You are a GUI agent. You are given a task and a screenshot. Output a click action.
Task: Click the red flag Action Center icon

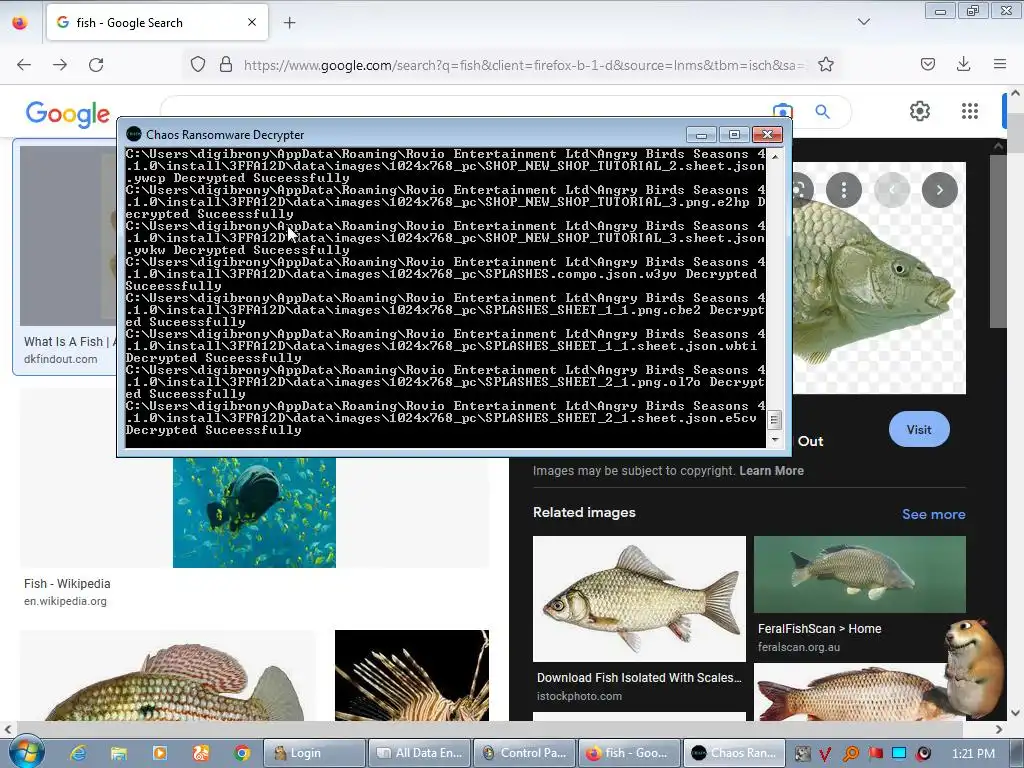point(875,754)
